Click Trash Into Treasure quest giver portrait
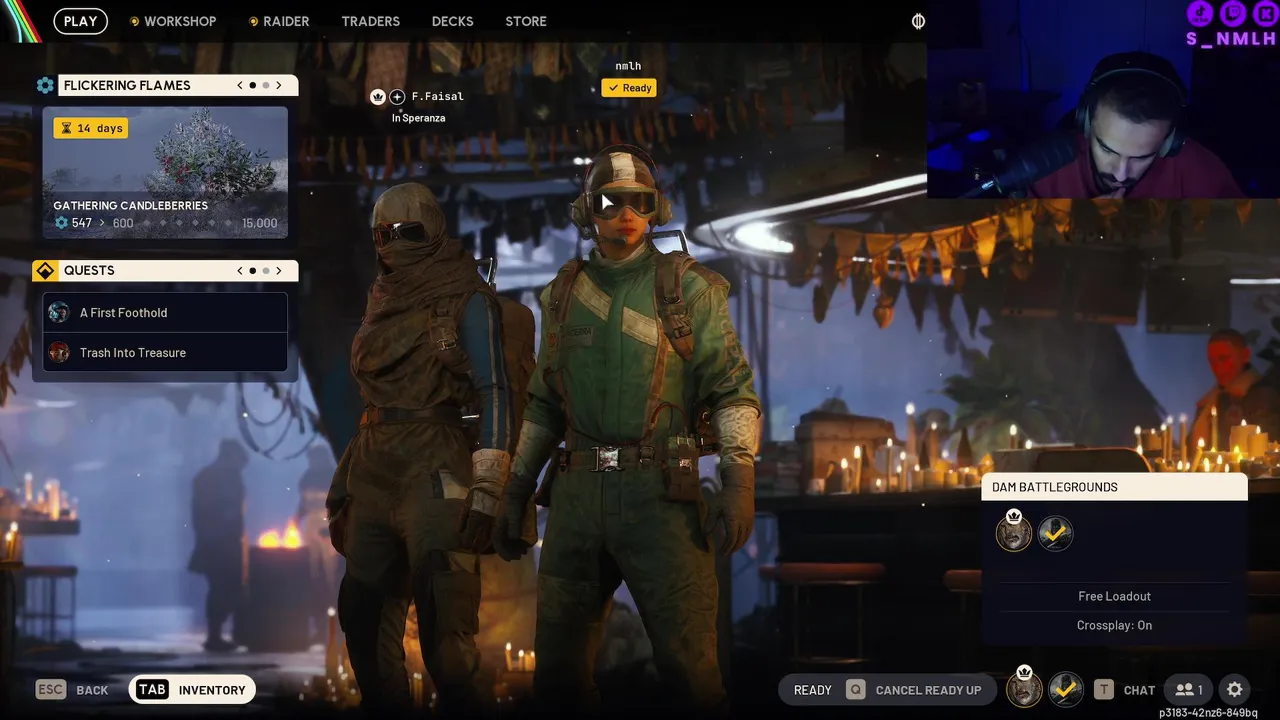Screen dimensions: 1280x720 pyautogui.click(x=59, y=352)
